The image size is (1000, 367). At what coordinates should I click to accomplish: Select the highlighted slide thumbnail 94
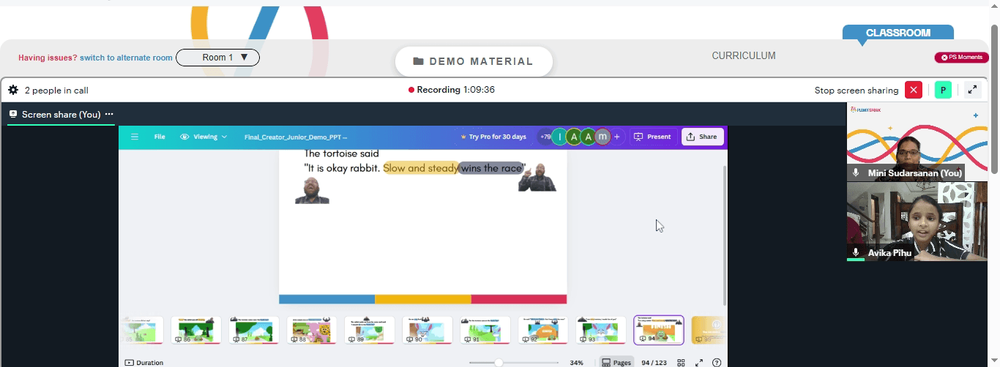pyautogui.click(x=659, y=330)
